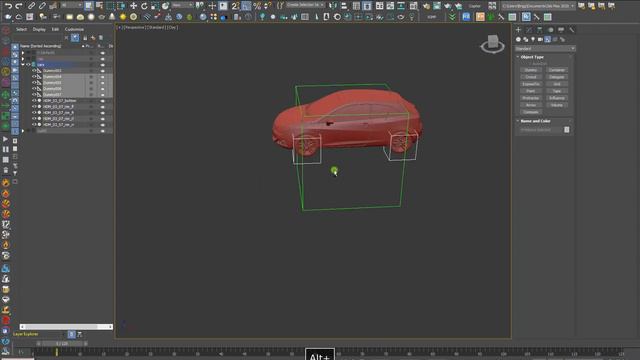Open the Customize menu in the scene explorer
This screenshot has height=360, width=640.
pyautogui.click(x=74, y=29)
